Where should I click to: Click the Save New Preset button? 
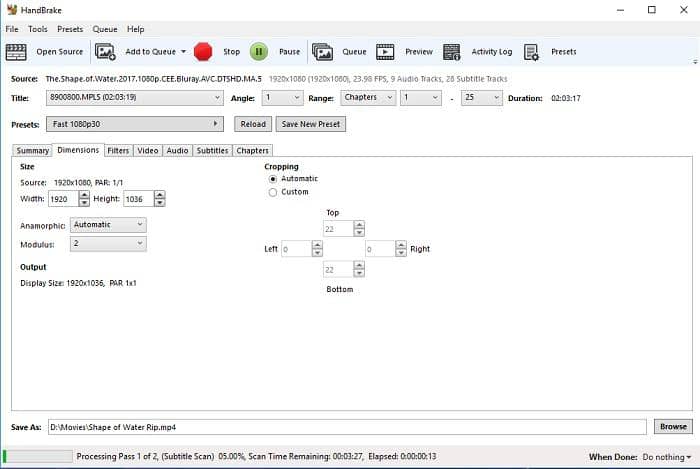click(x=311, y=124)
